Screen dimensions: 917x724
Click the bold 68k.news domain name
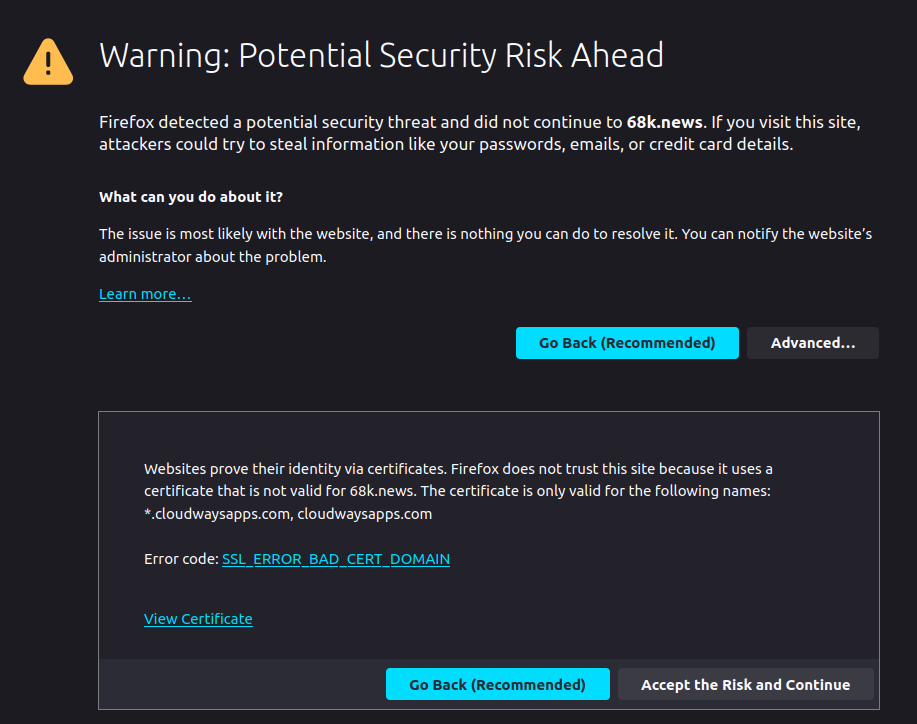pyautogui.click(x=664, y=122)
